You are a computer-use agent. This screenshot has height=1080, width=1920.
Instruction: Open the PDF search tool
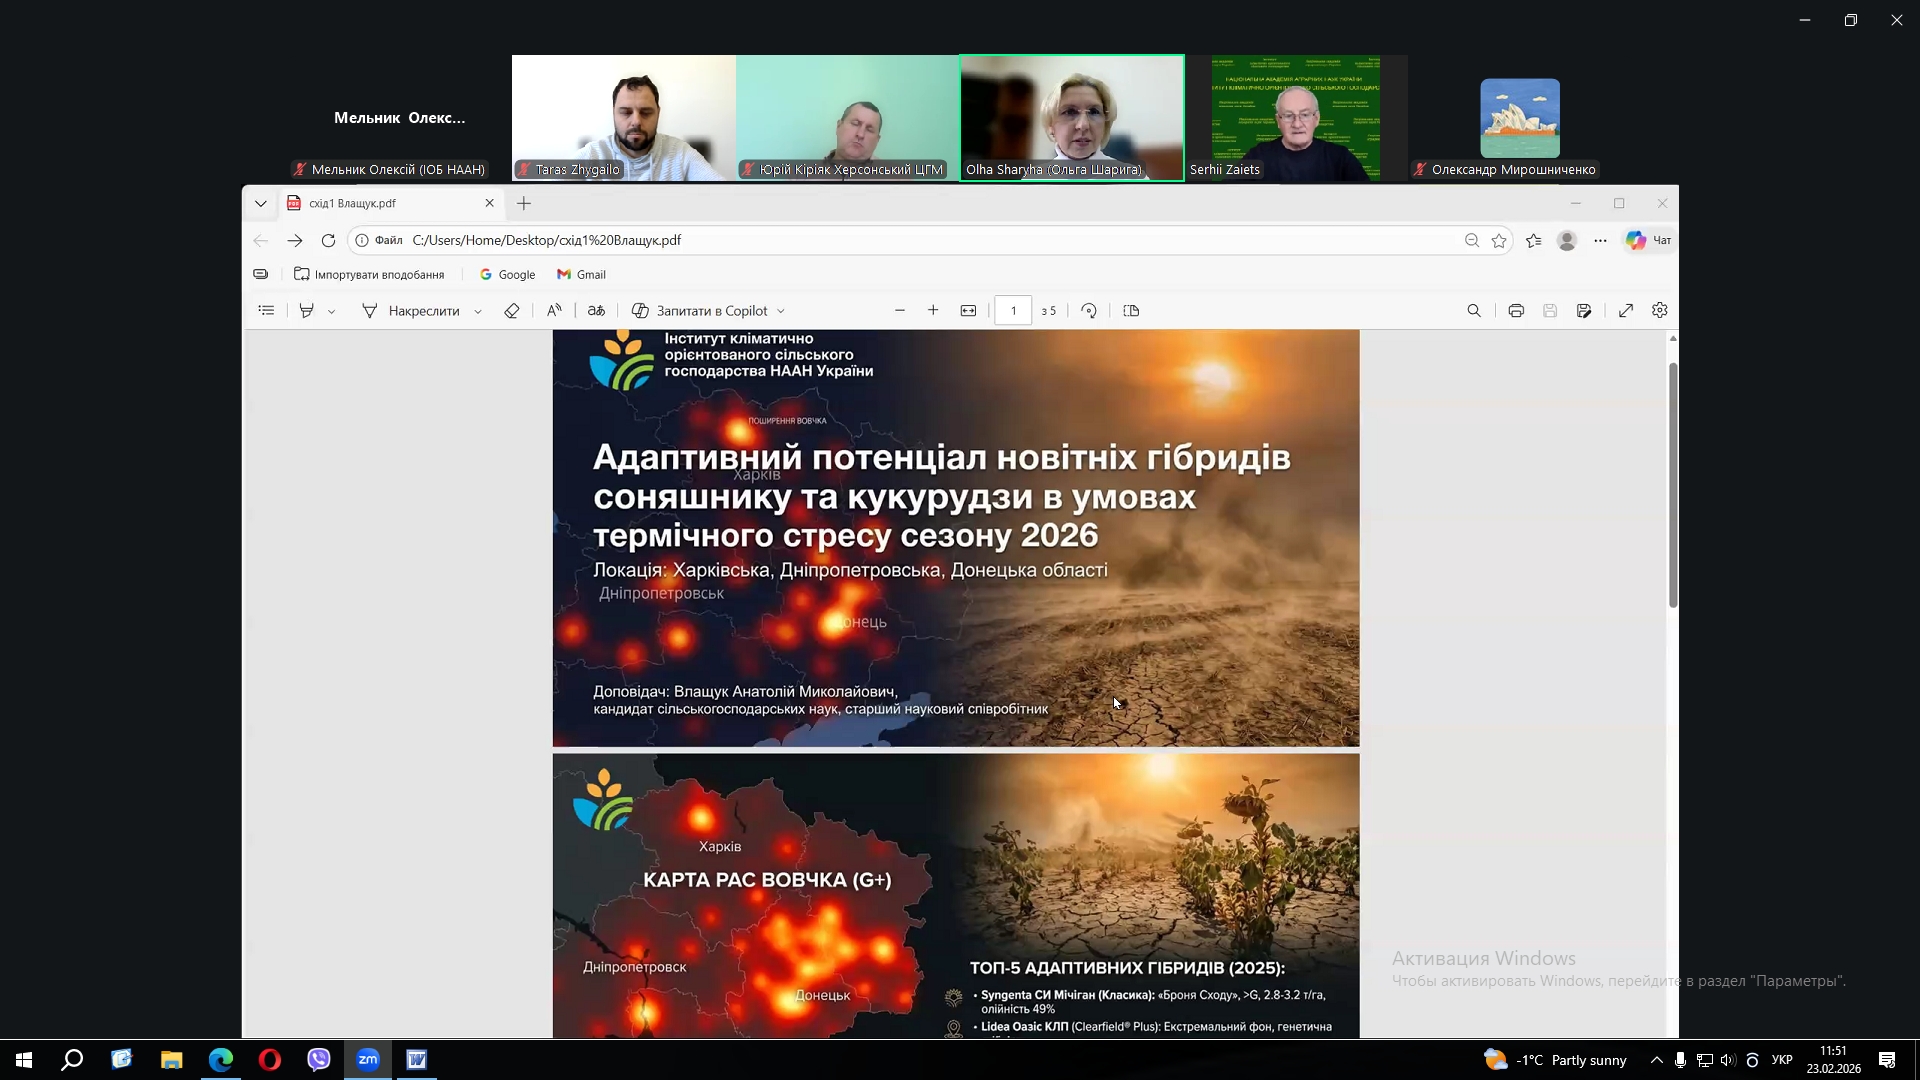tap(1474, 311)
